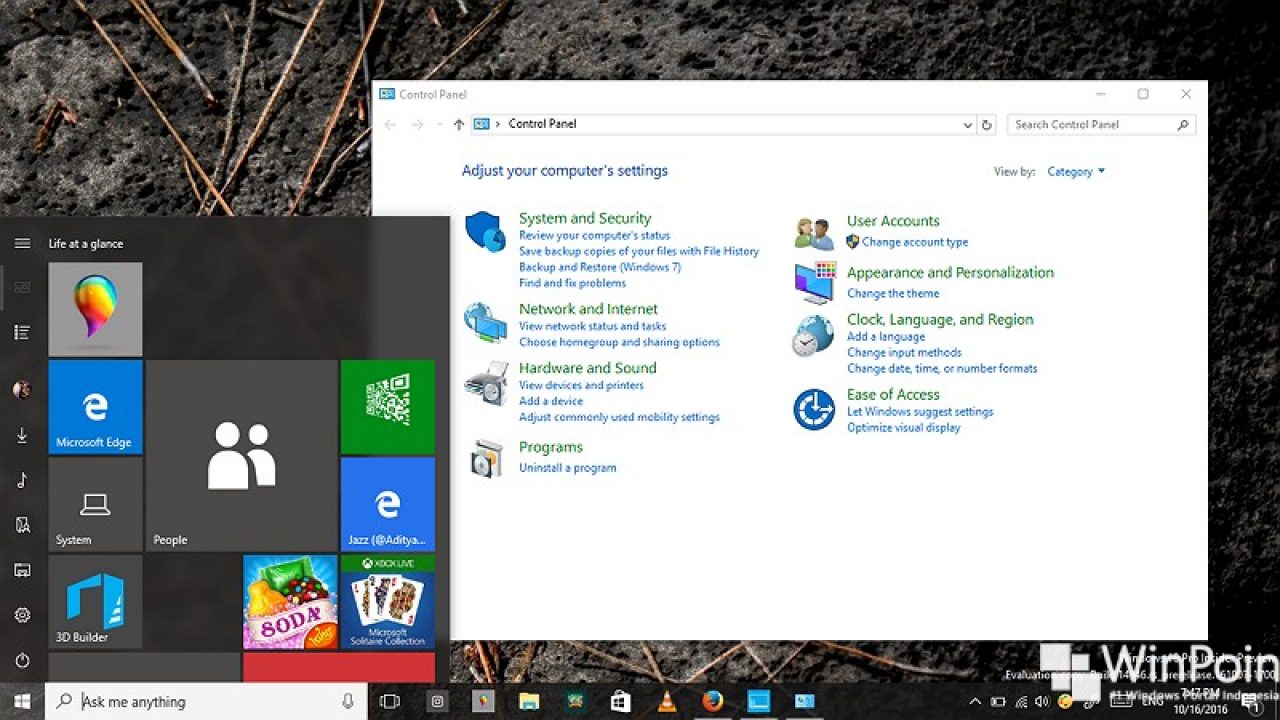1280x720 pixels.
Task: Launch Firefox from the taskbar
Action: click(x=712, y=702)
